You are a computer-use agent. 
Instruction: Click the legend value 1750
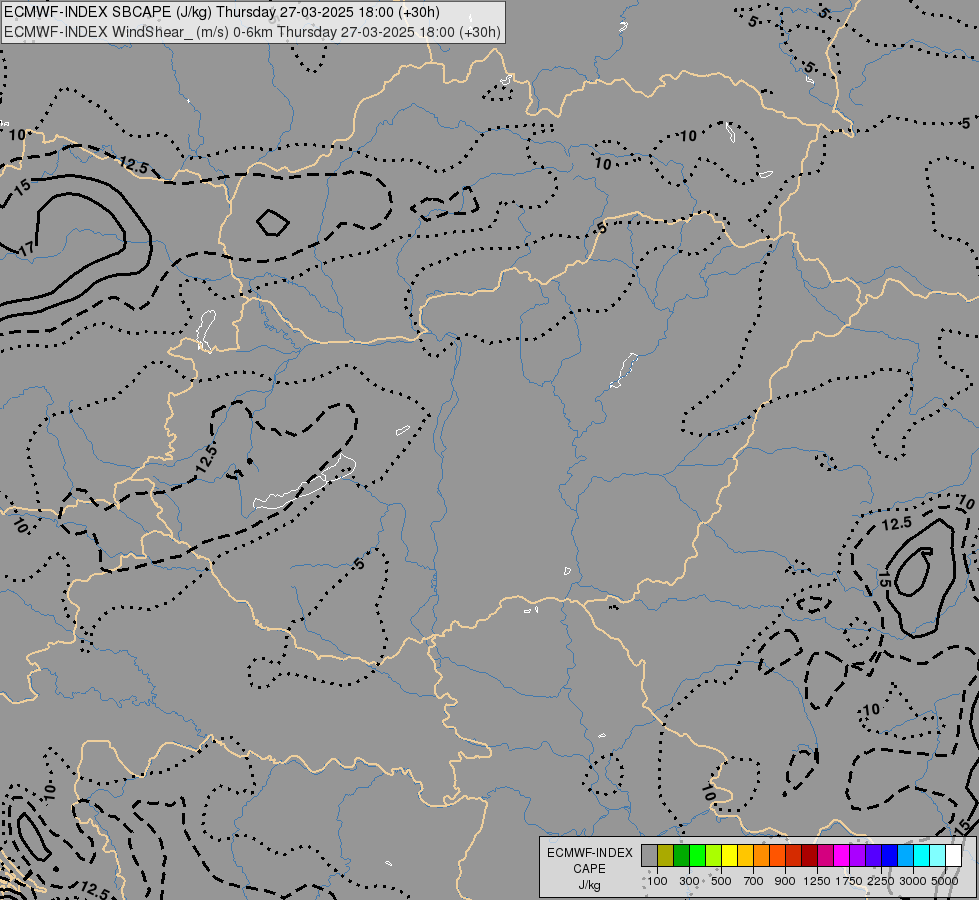[849, 881]
